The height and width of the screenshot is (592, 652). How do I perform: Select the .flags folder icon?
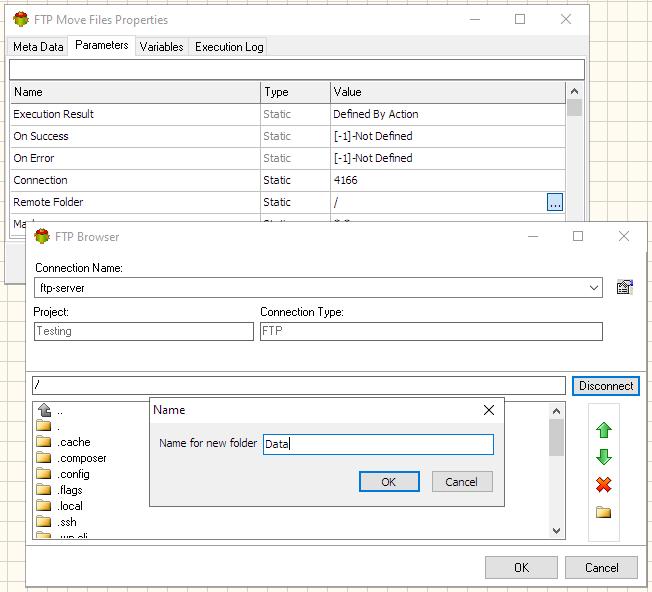[43, 489]
